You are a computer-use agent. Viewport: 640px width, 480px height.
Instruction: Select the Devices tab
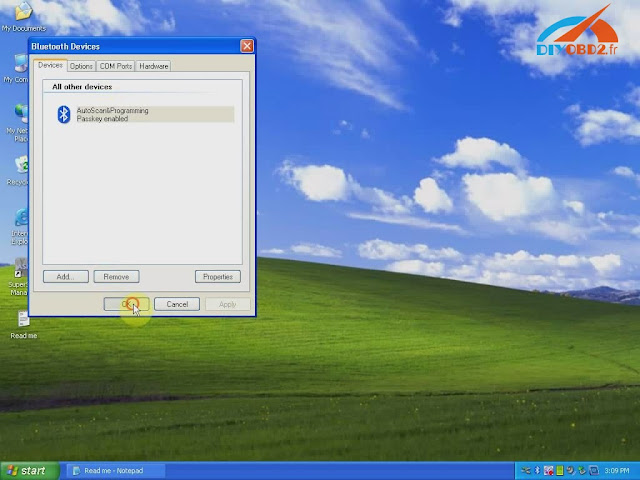[x=50, y=65]
